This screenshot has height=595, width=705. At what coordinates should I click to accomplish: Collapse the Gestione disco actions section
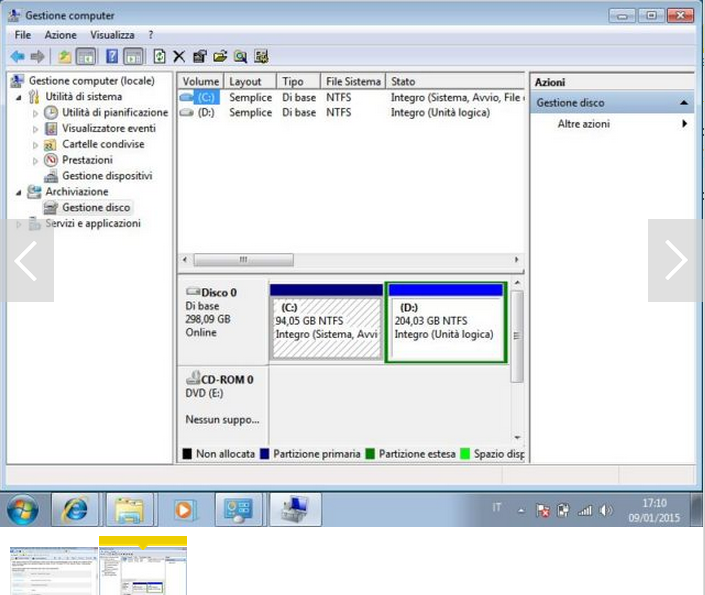[684, 103]
